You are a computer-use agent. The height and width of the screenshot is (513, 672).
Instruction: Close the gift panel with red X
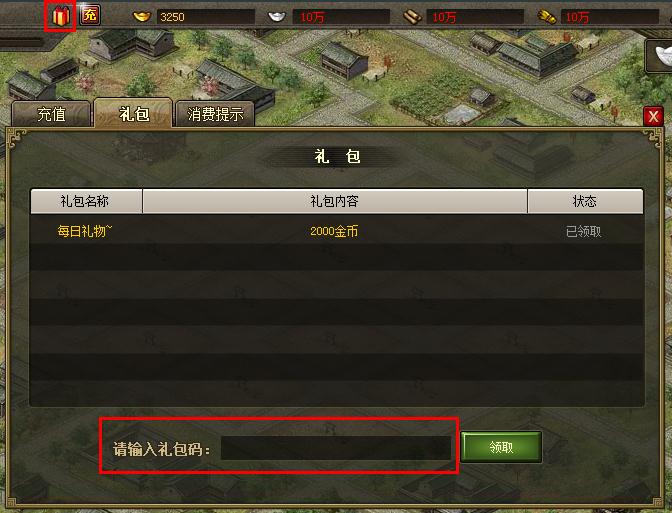coord(653,116)
